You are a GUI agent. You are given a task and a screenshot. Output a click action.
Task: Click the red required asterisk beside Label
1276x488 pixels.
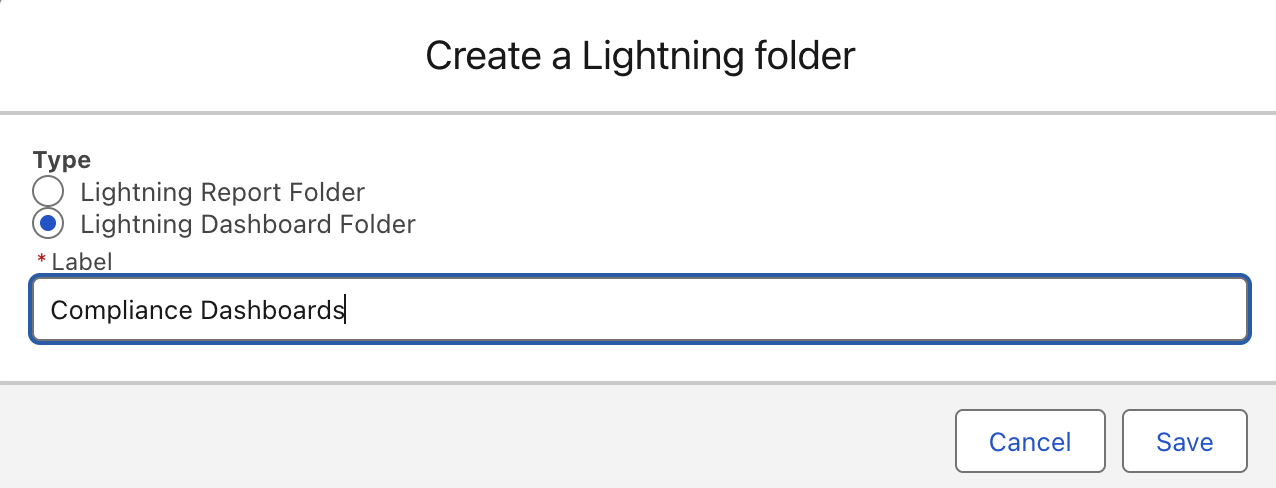tap(41, 261)
